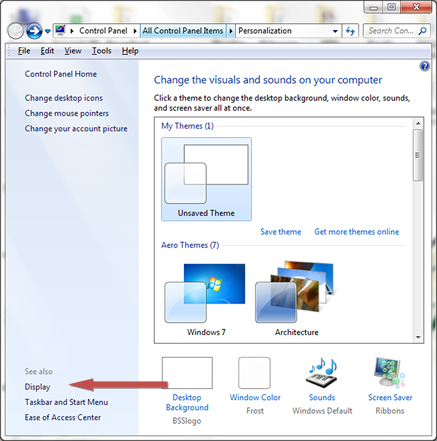Screen dimensions: 437x441
Task: Click the themes list scroll up arrow
Action: 418,124
